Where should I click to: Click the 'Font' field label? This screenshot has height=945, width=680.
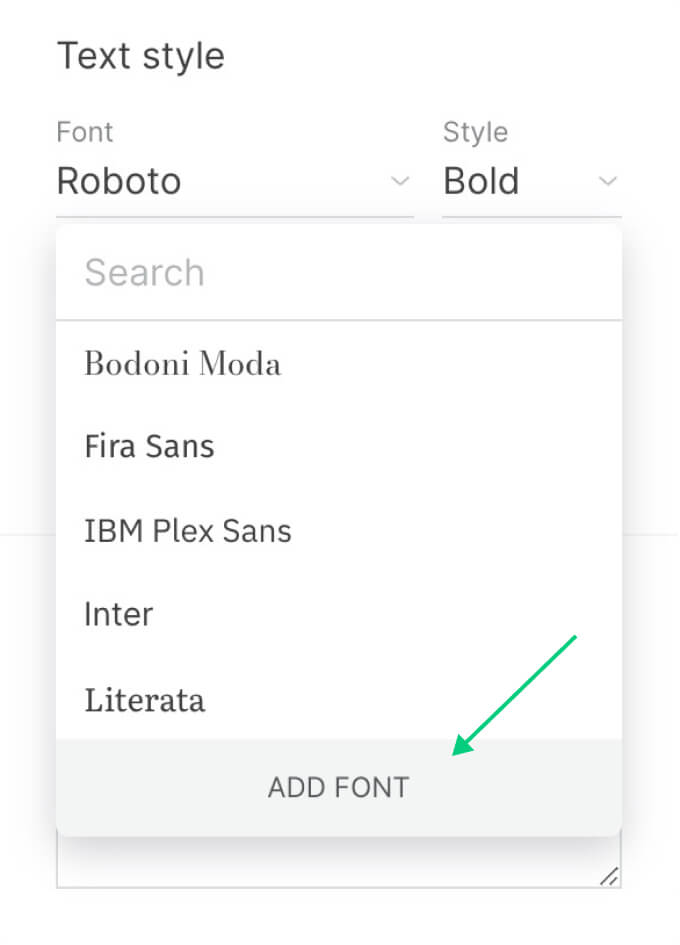point(85,132)
